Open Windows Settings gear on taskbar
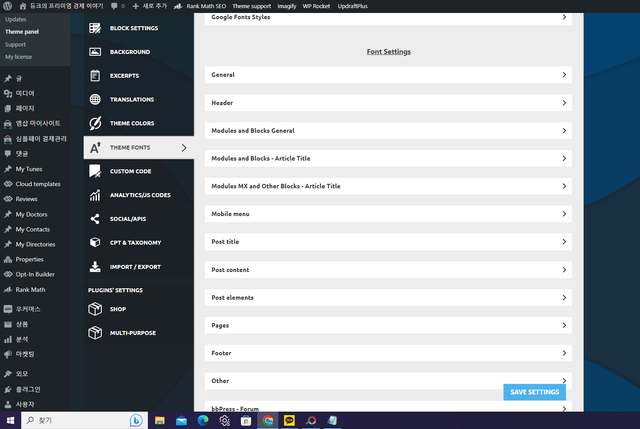The image size is (640, 429). click(224, 420)
